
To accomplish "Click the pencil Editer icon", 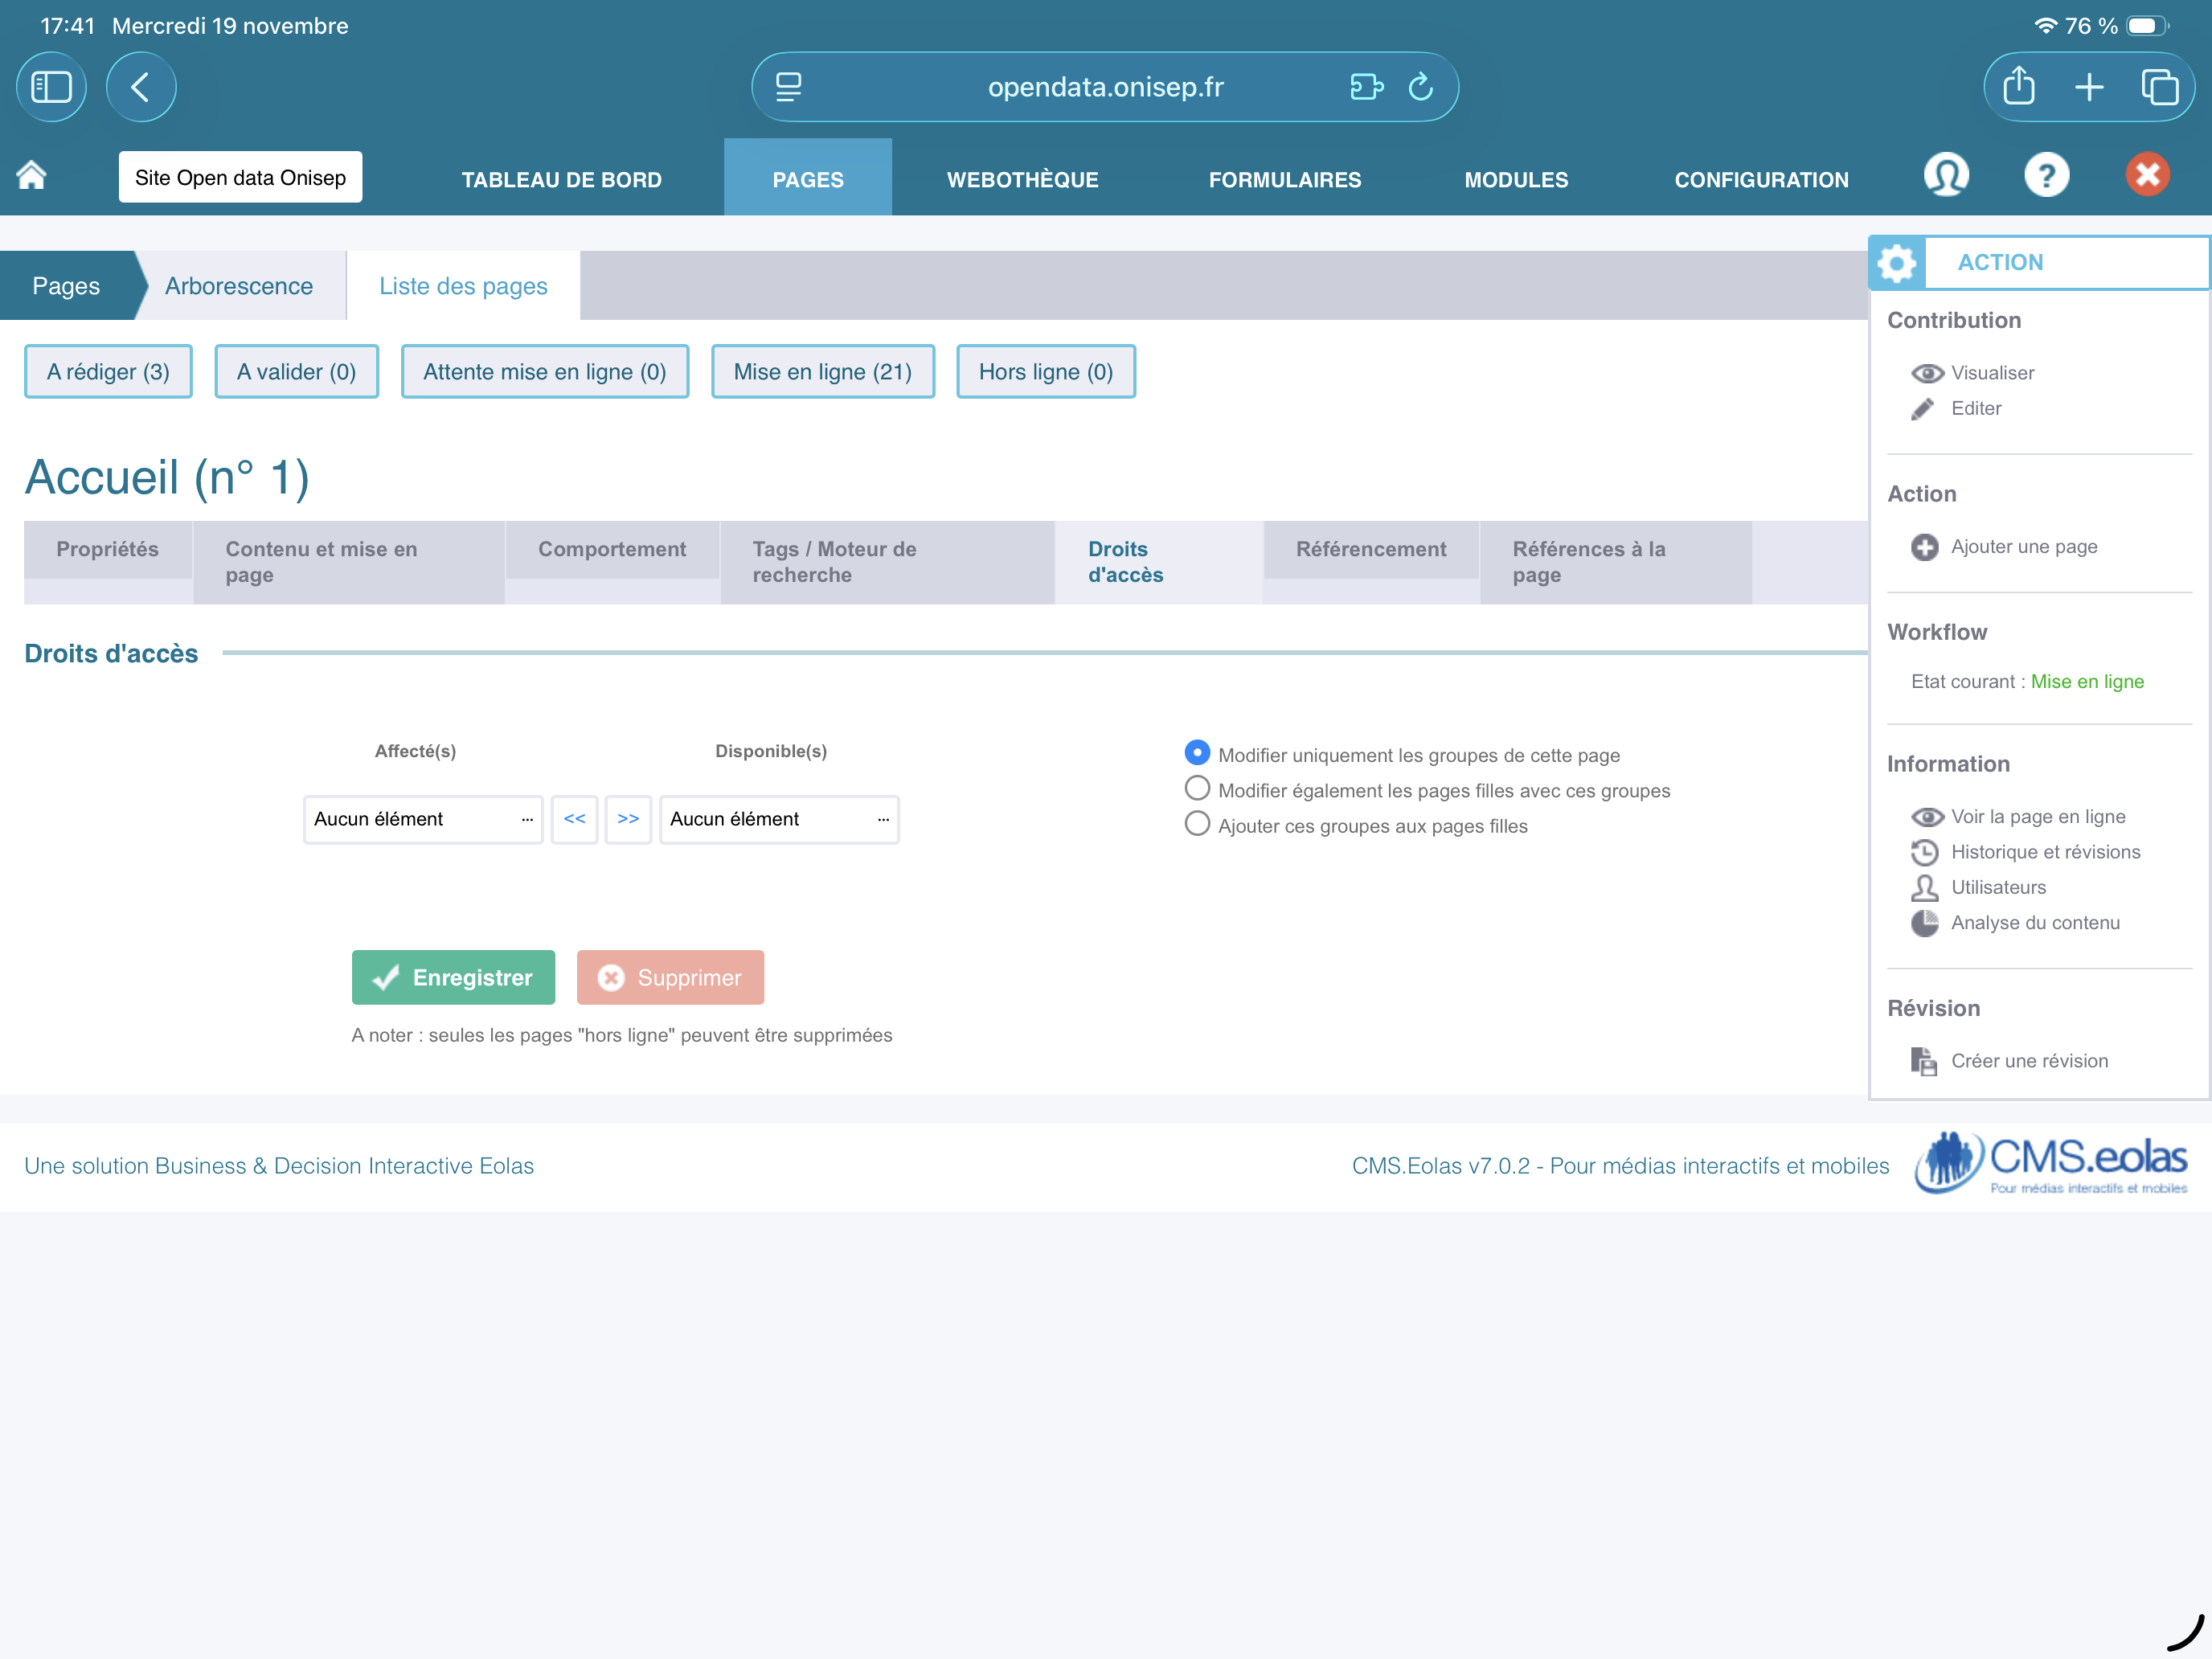I will point(1922,409).
